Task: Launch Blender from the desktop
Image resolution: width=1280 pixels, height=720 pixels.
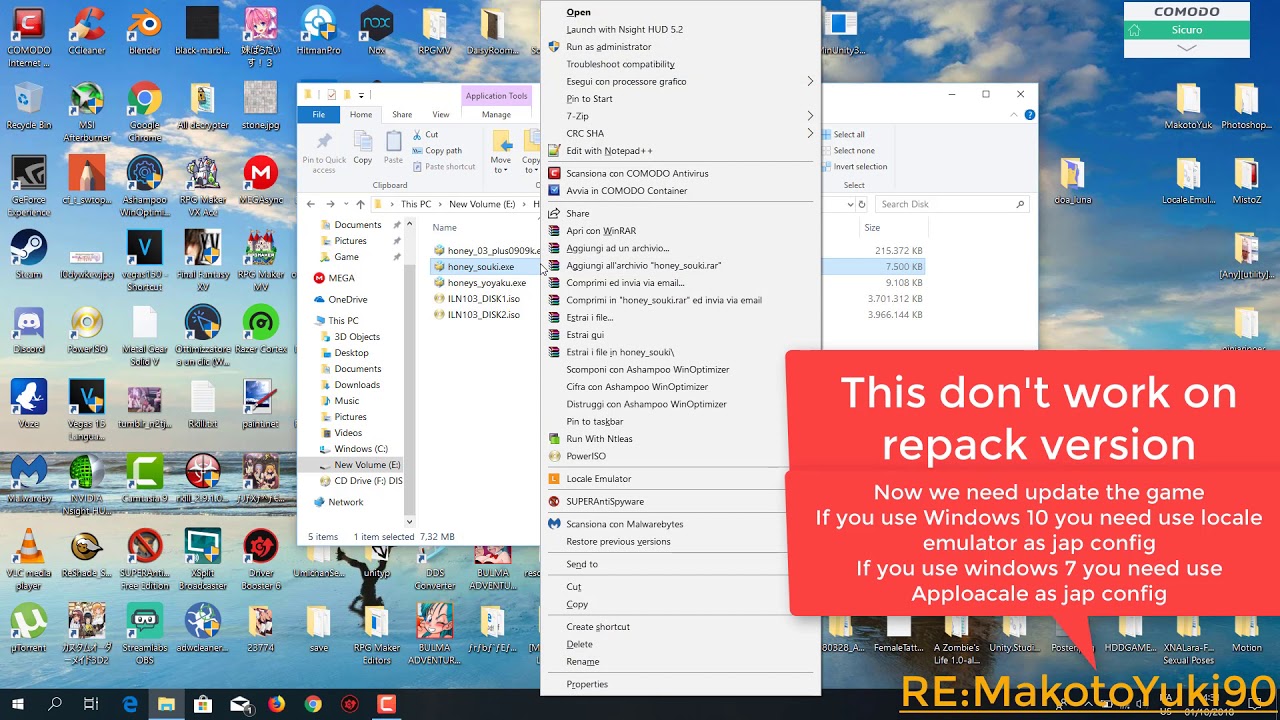Action: coord(144,29)
